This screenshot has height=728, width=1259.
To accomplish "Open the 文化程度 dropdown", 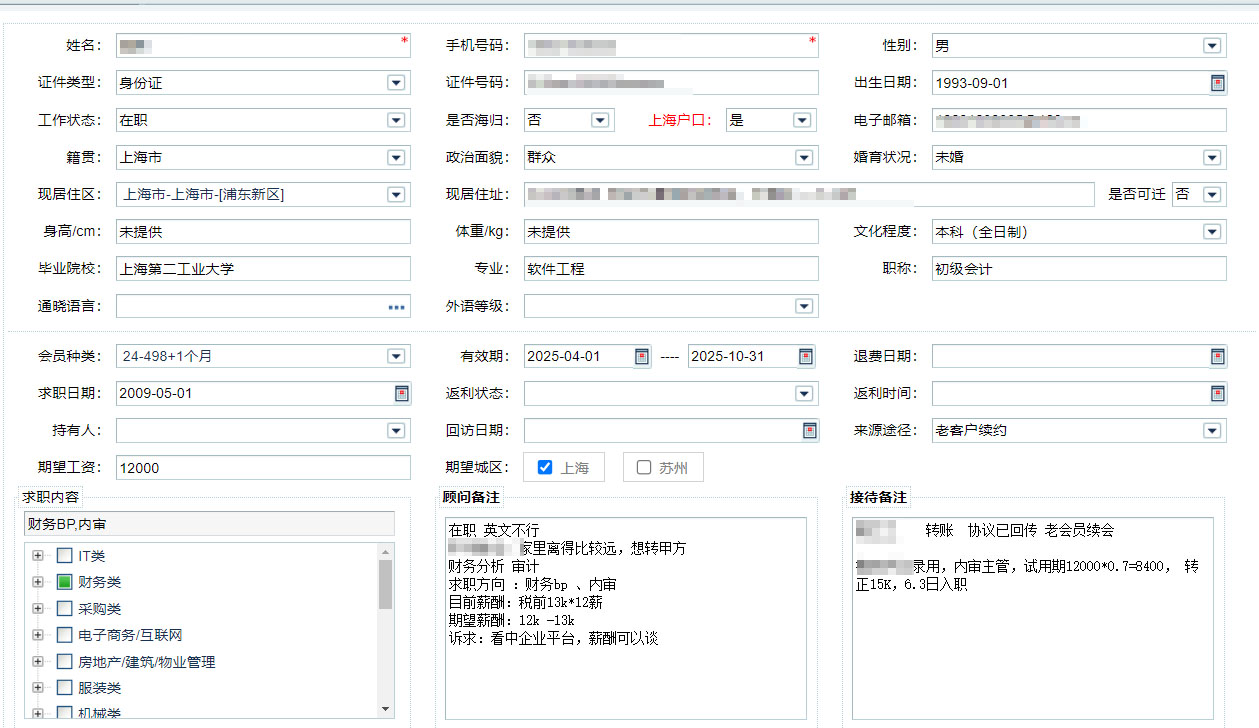I will (x=1212, y=231).
